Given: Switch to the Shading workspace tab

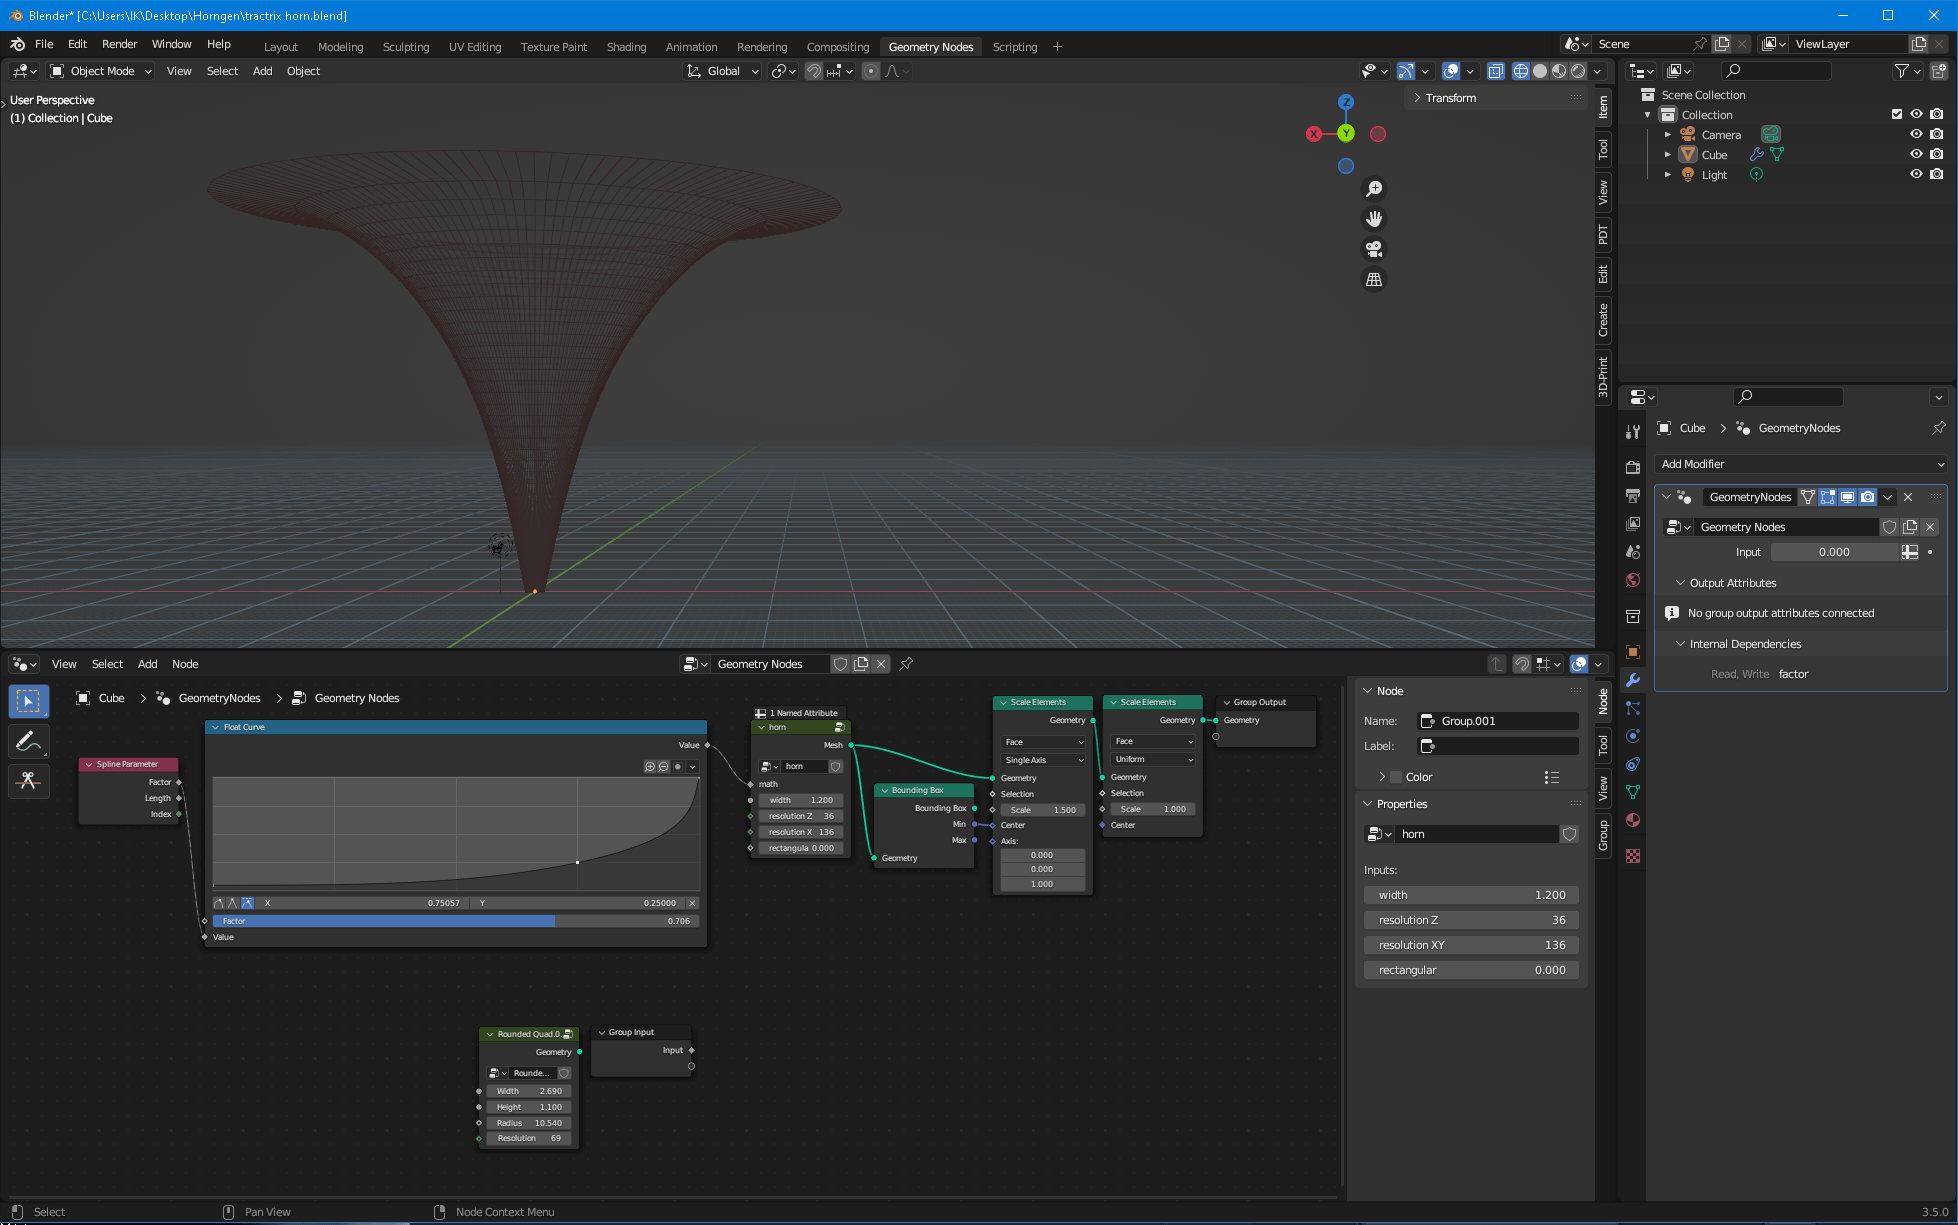Looking at the screenshot, I should tap(626, 47).
